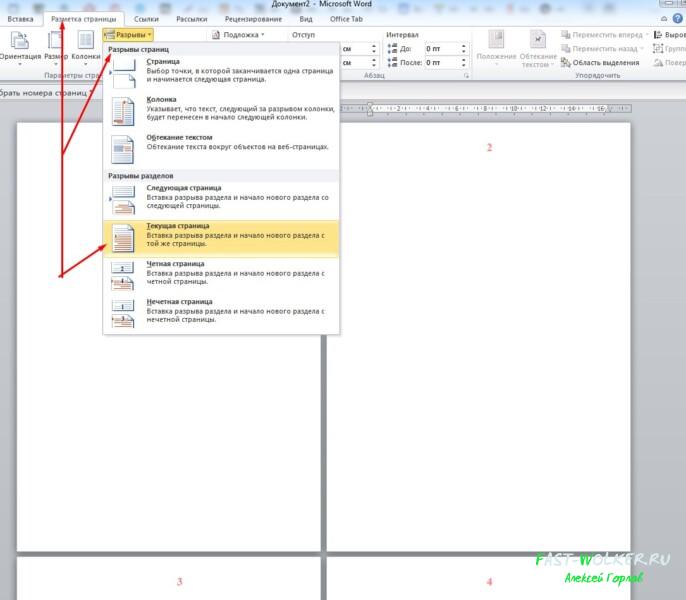Click the До spacing before input field
The height and width of the screenshot is (600, 686).
[441, 49]
